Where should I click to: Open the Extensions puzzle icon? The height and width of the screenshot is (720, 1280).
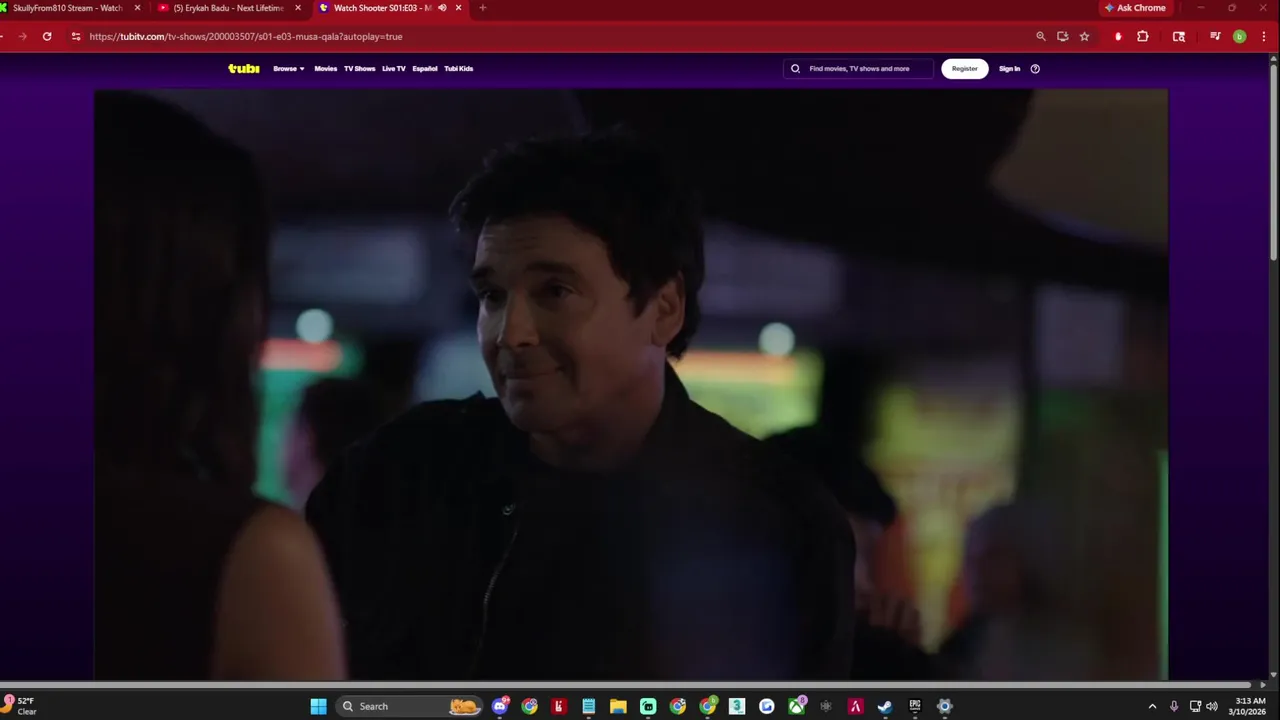[x=1143, y=36]
